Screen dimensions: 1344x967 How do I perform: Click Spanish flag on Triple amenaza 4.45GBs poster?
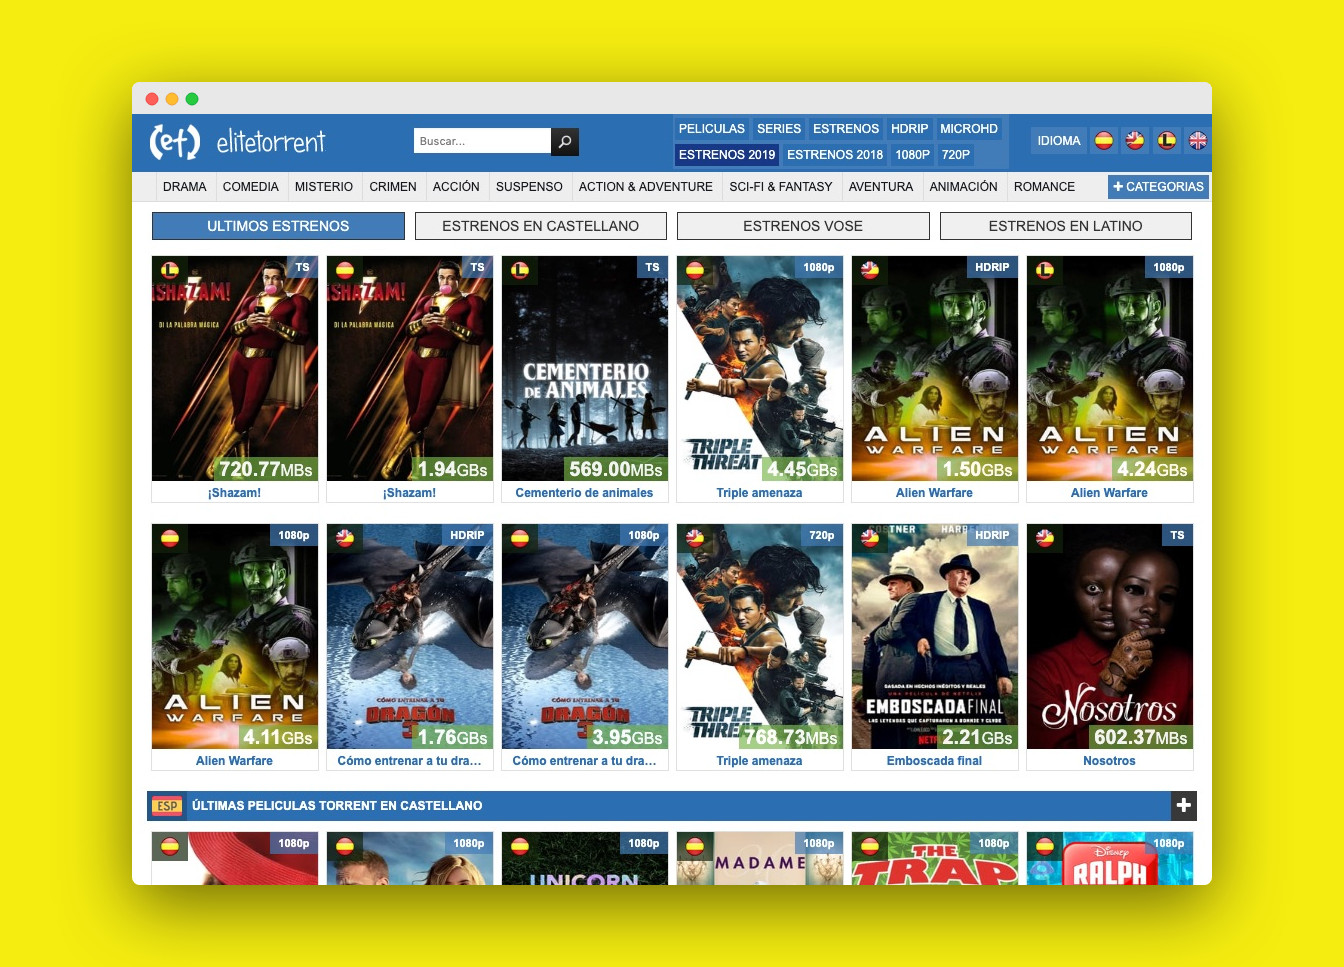(695, 270)
